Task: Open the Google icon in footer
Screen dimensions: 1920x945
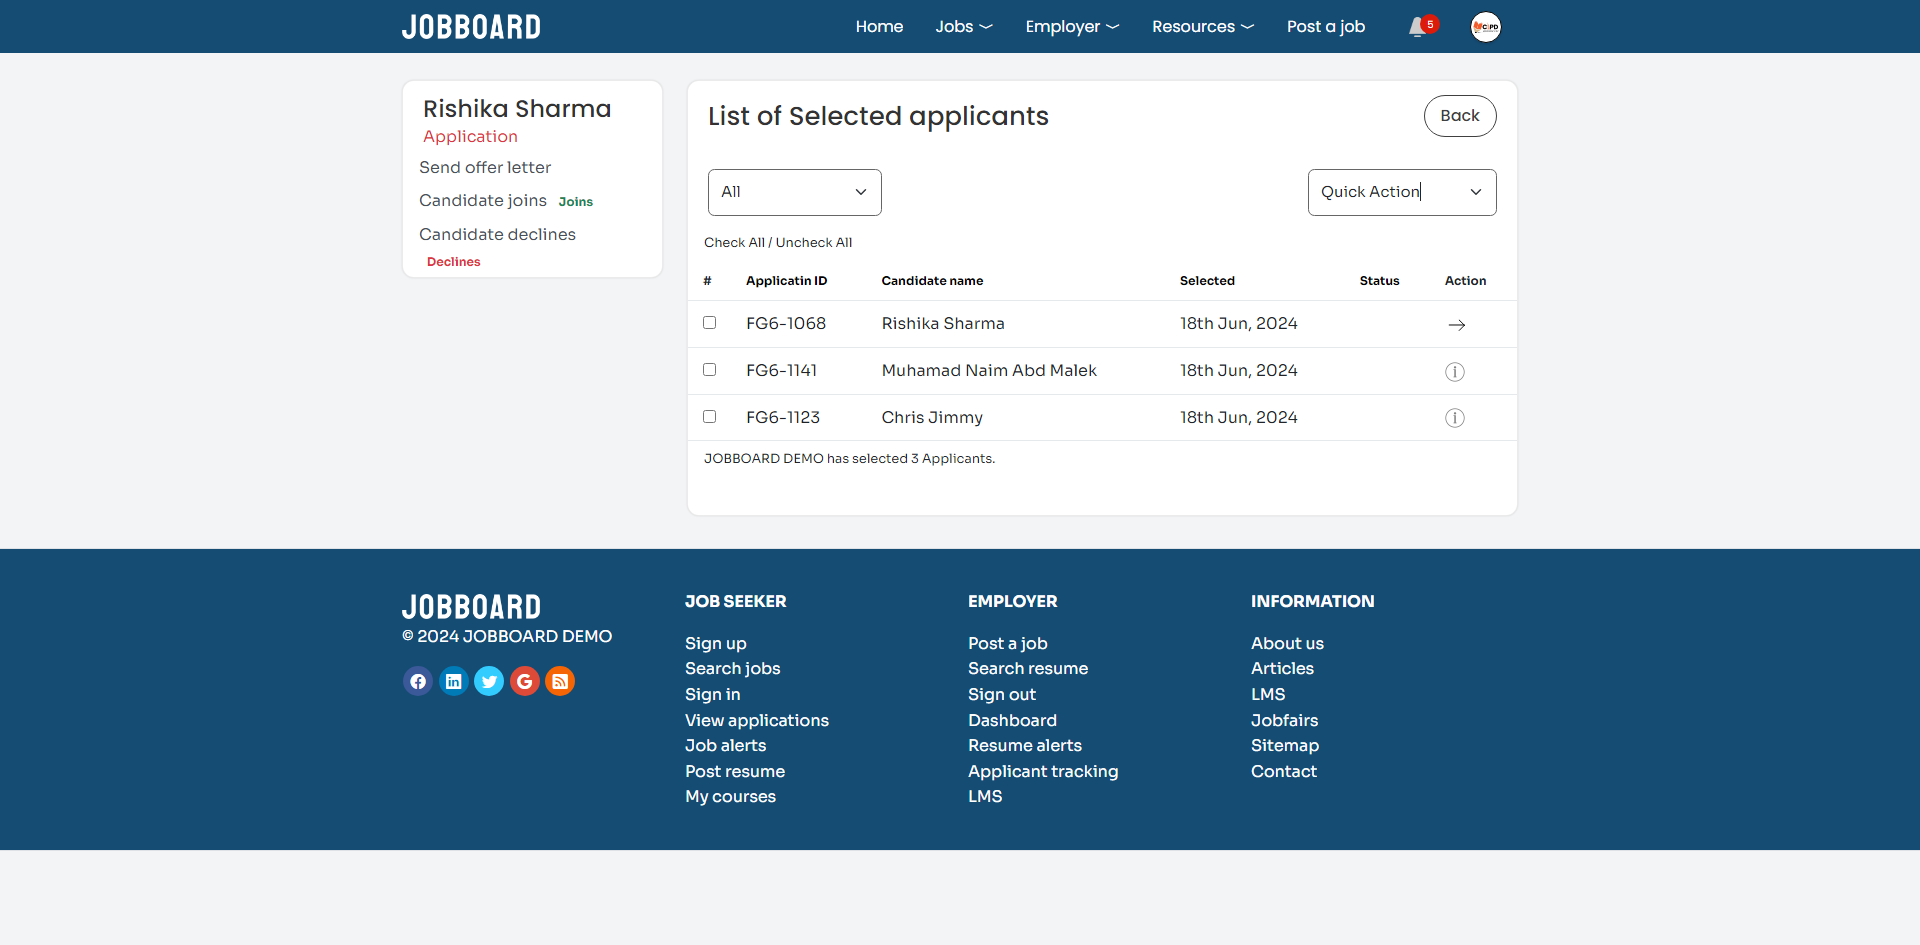Action: [525, 681]
